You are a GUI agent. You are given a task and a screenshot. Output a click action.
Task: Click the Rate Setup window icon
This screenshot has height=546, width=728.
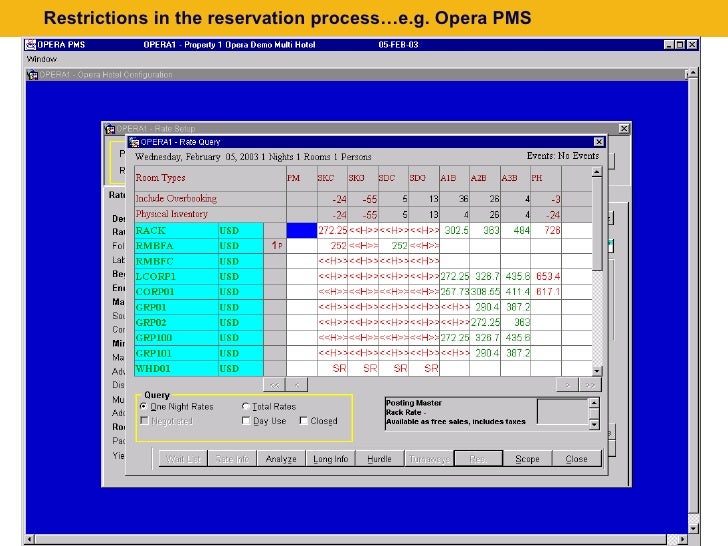tap(110, 129)
